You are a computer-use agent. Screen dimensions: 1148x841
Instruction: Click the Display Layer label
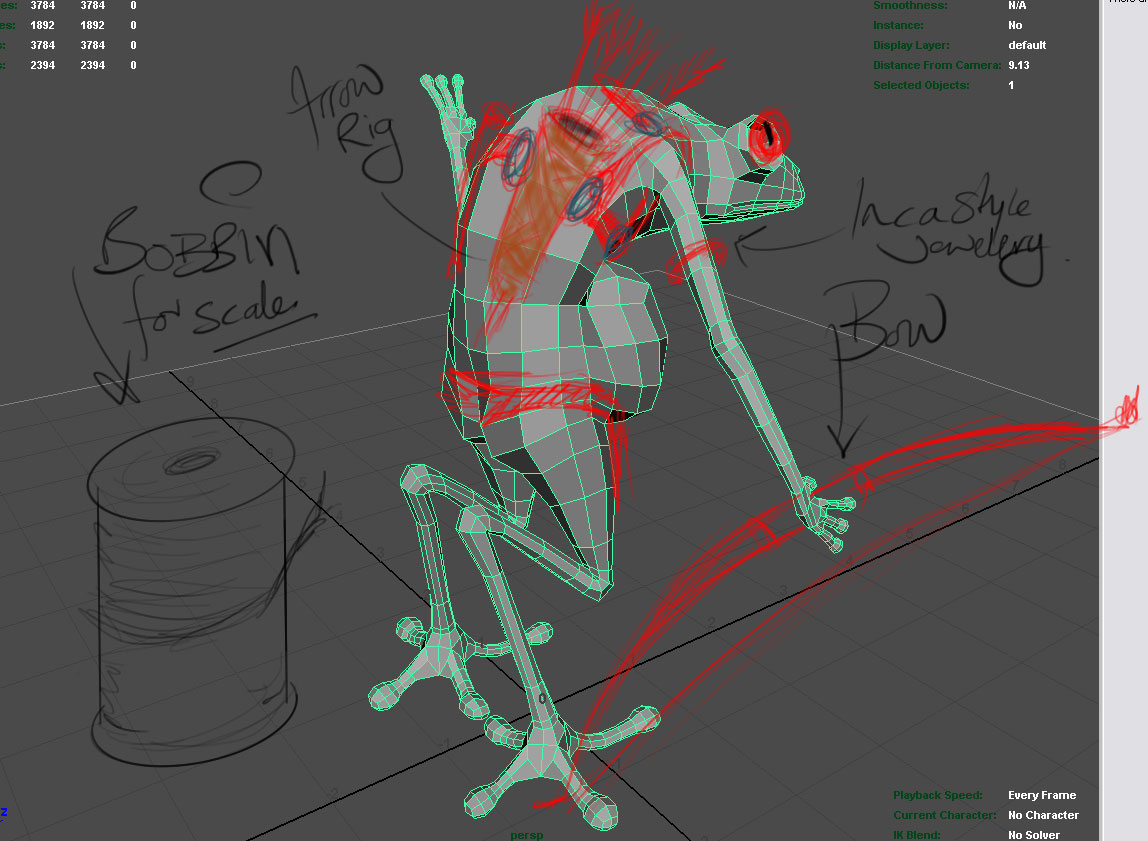(x=911, y=45)
